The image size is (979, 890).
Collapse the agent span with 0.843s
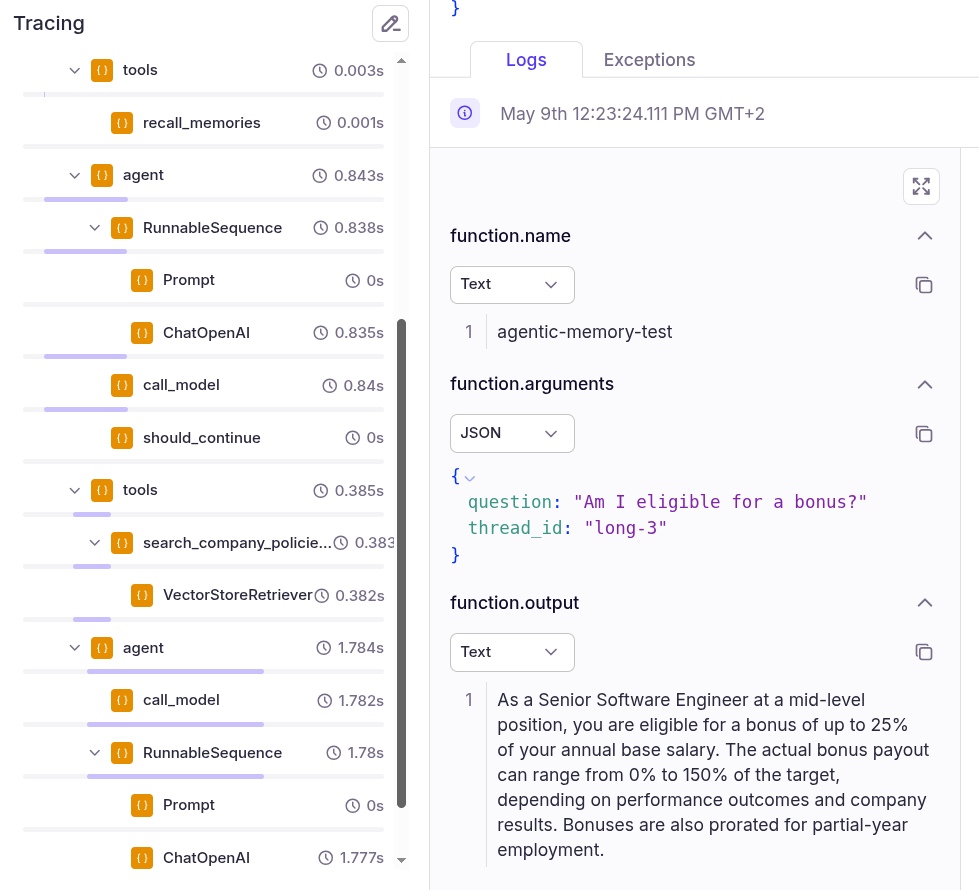pos(74,176)
